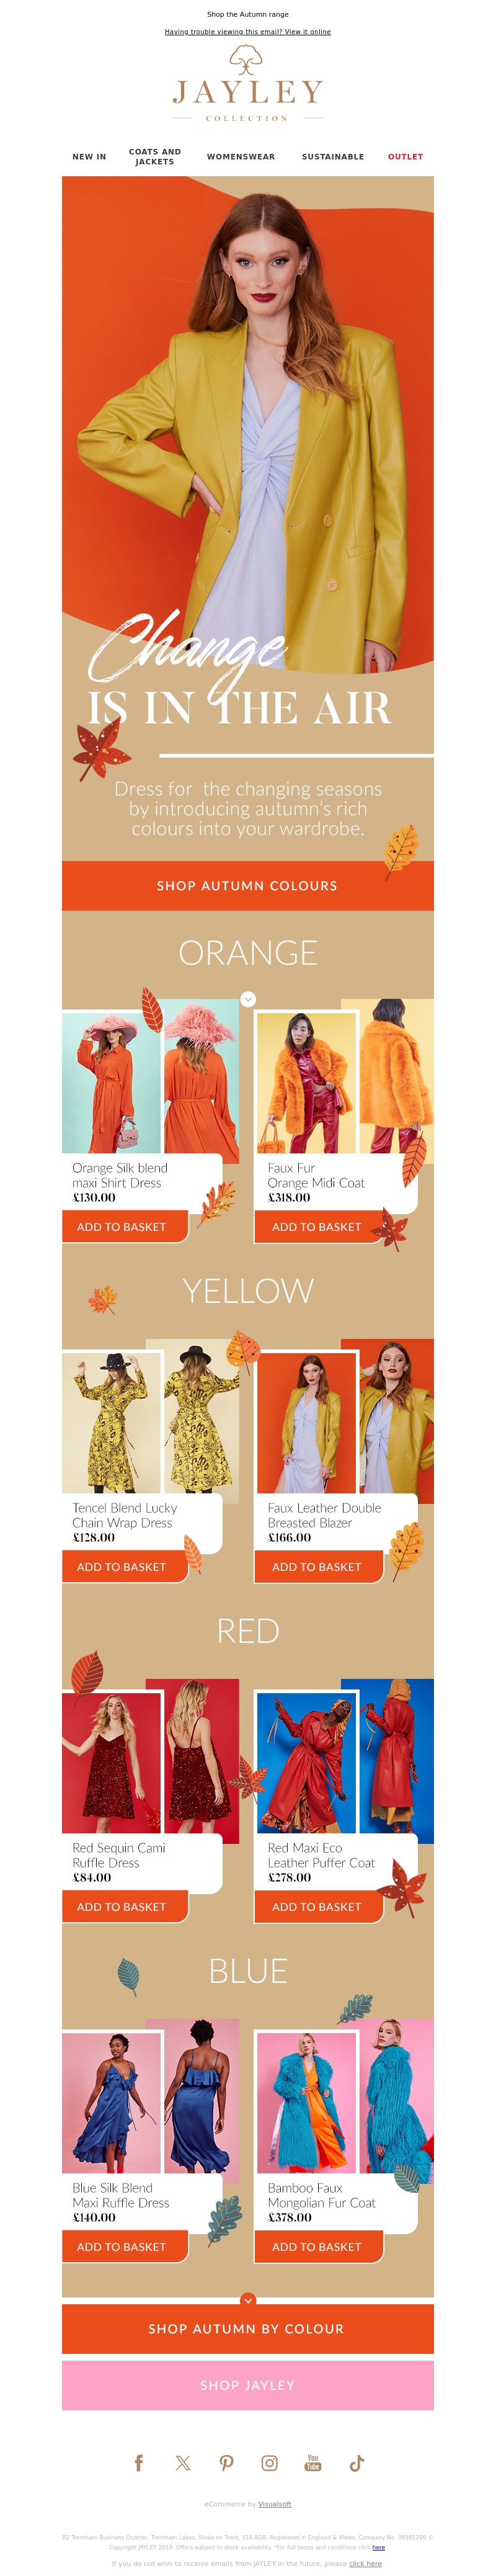Open the Pinterest social icon
496x2576 pixels.
(227, 2463)
